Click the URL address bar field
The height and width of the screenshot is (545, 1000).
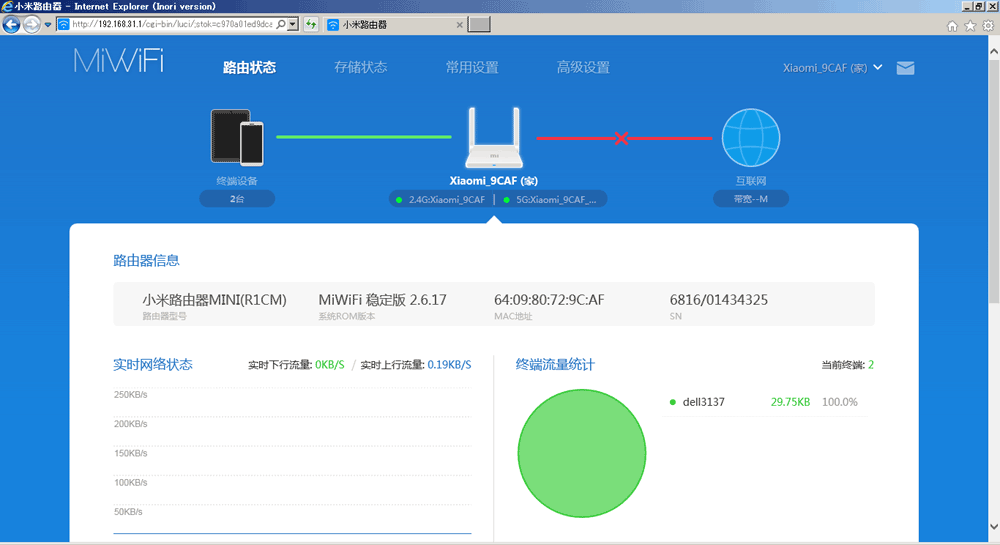[x=170, y=24]
